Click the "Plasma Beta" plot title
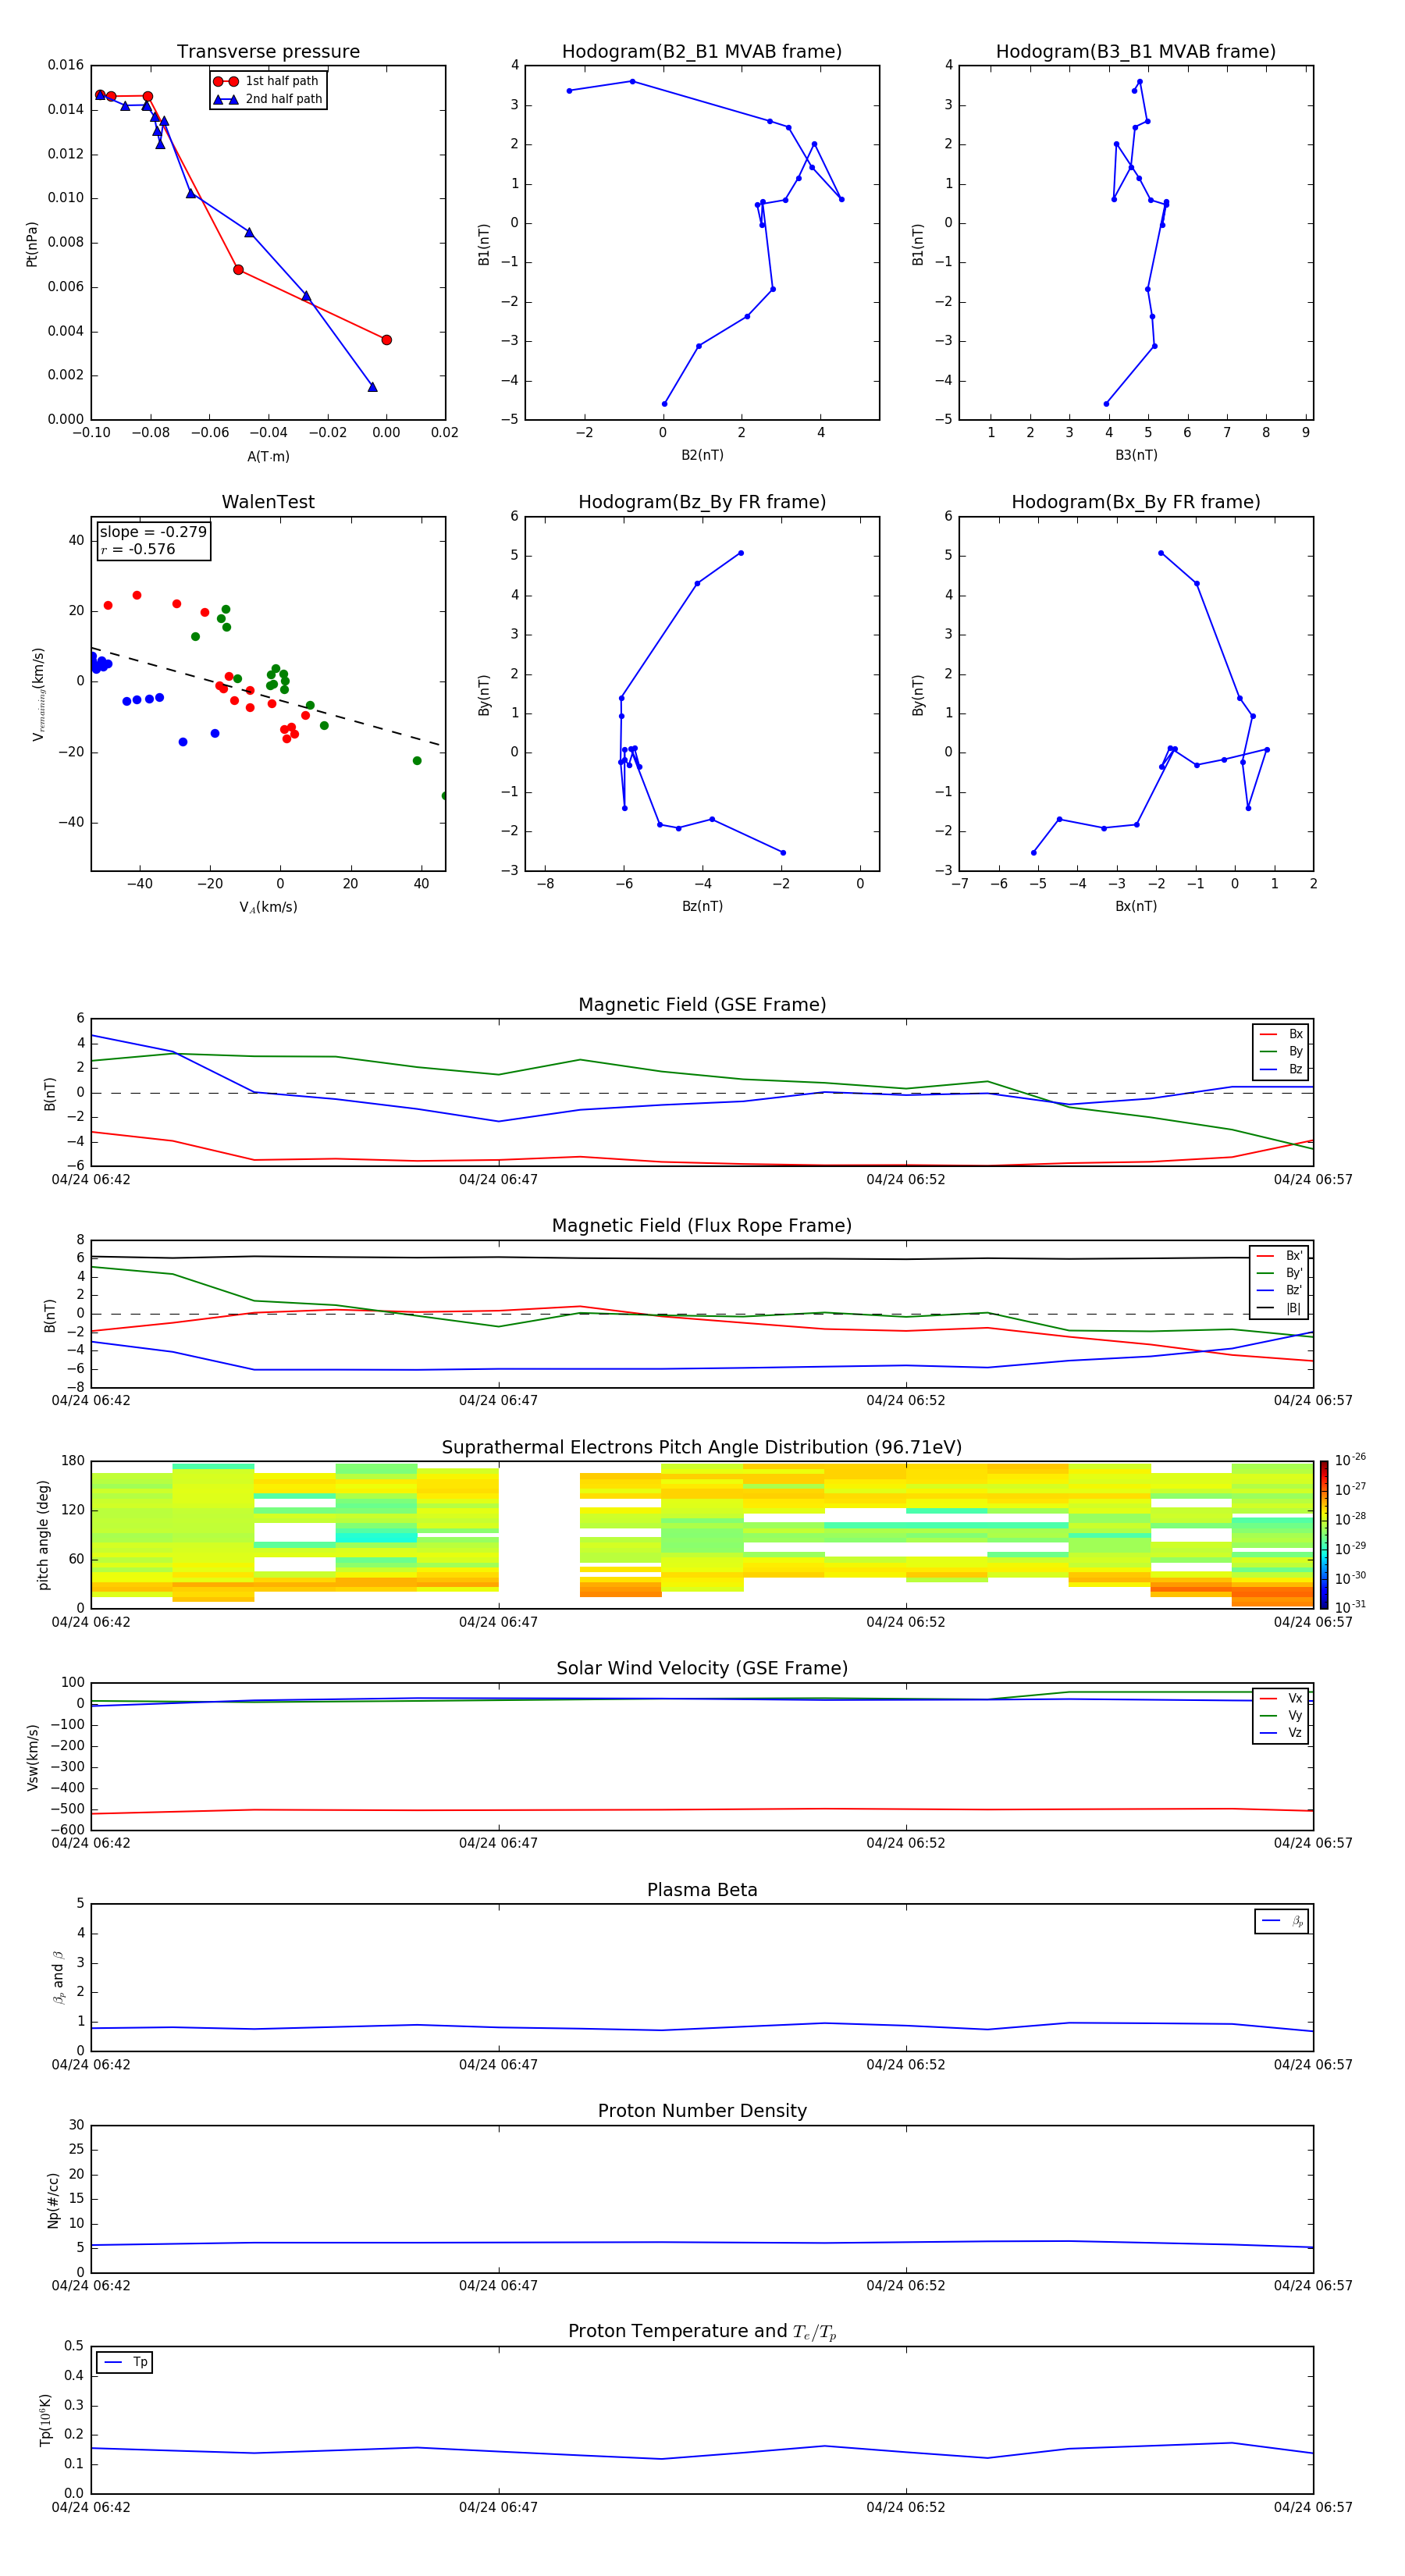Screen dimensions: 1405x2576 point(702,1890)
